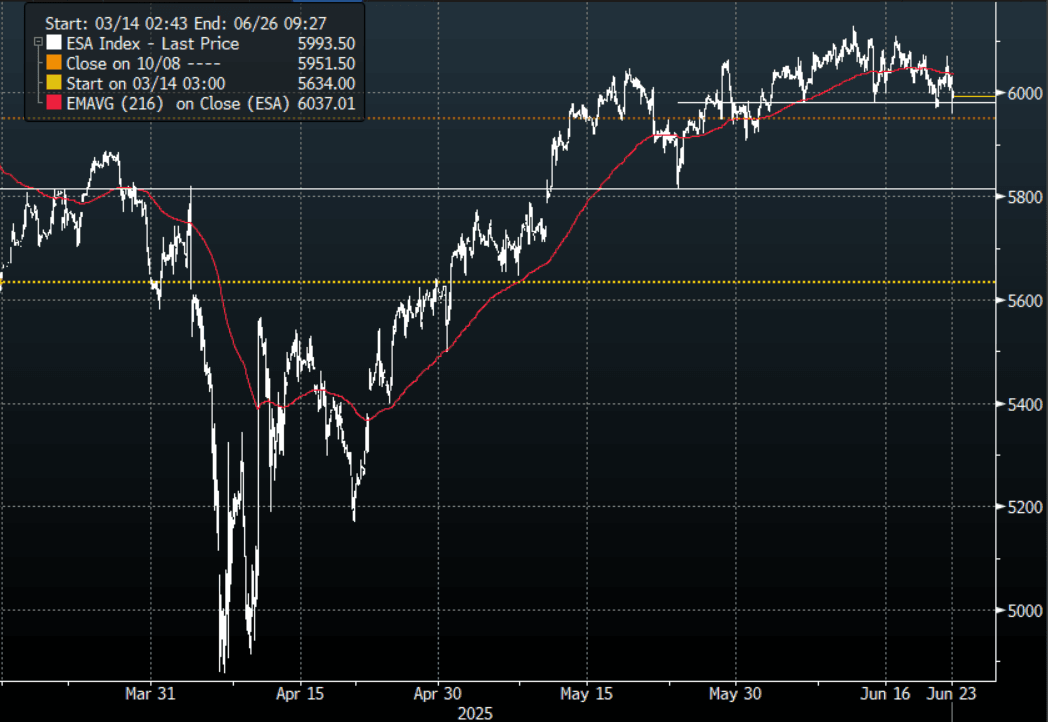Click the 5400 price axis label

pyautogui.click(x=1025, y=404)
